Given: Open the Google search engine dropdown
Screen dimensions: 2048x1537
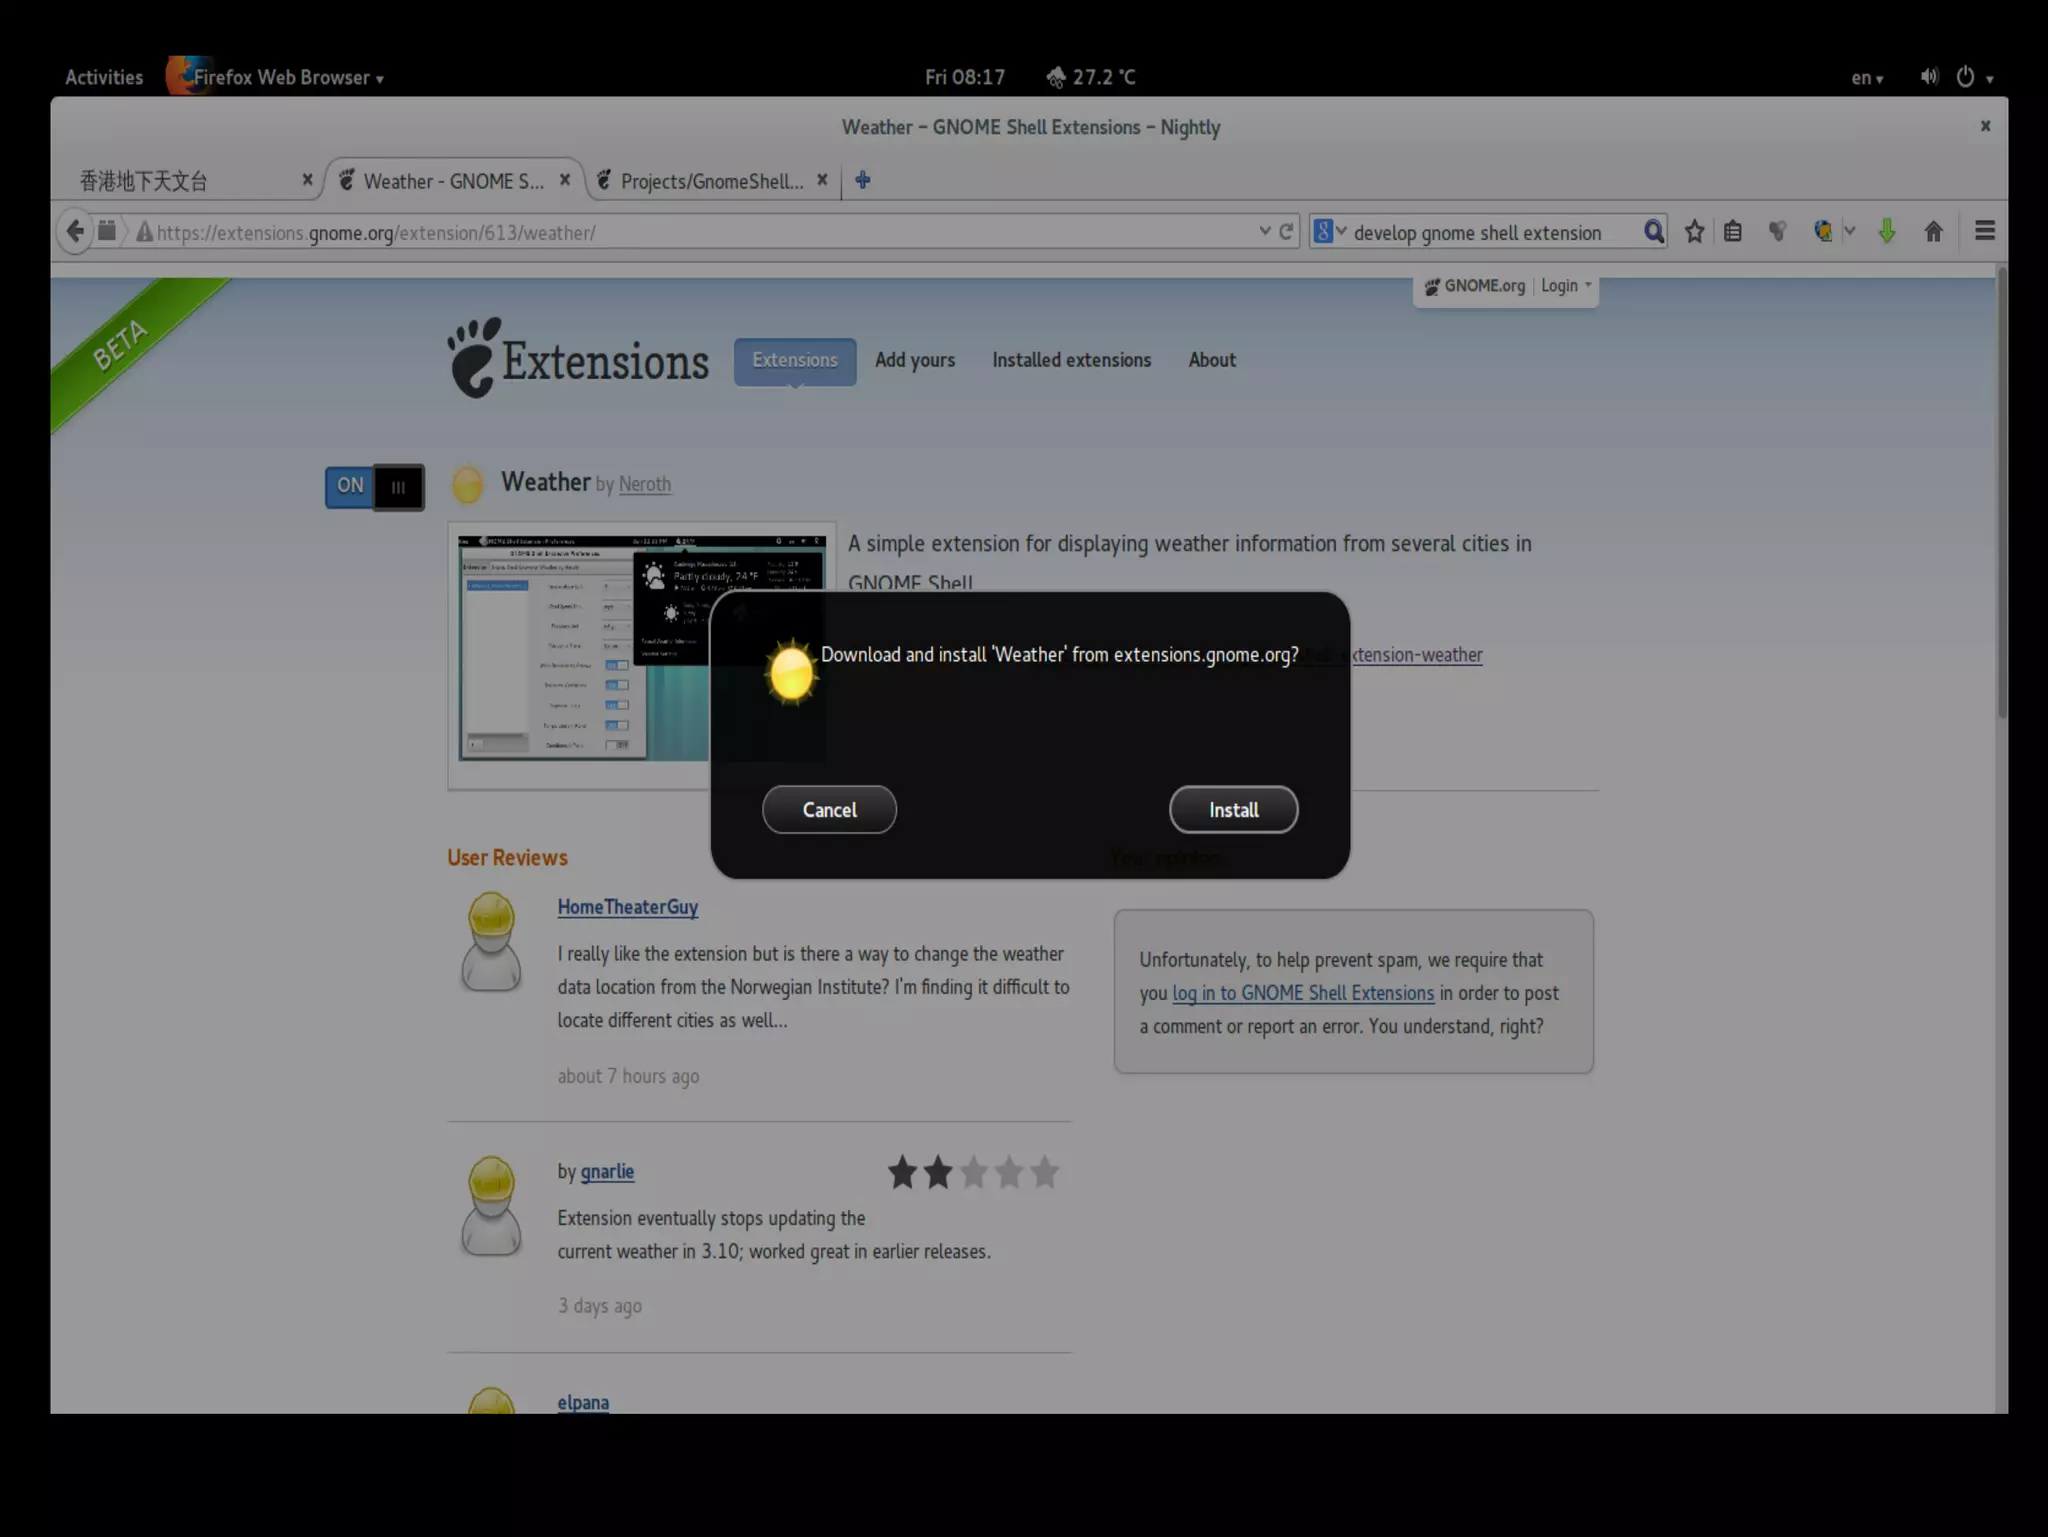Looking at the screenshot, I should click(1330, 232).
